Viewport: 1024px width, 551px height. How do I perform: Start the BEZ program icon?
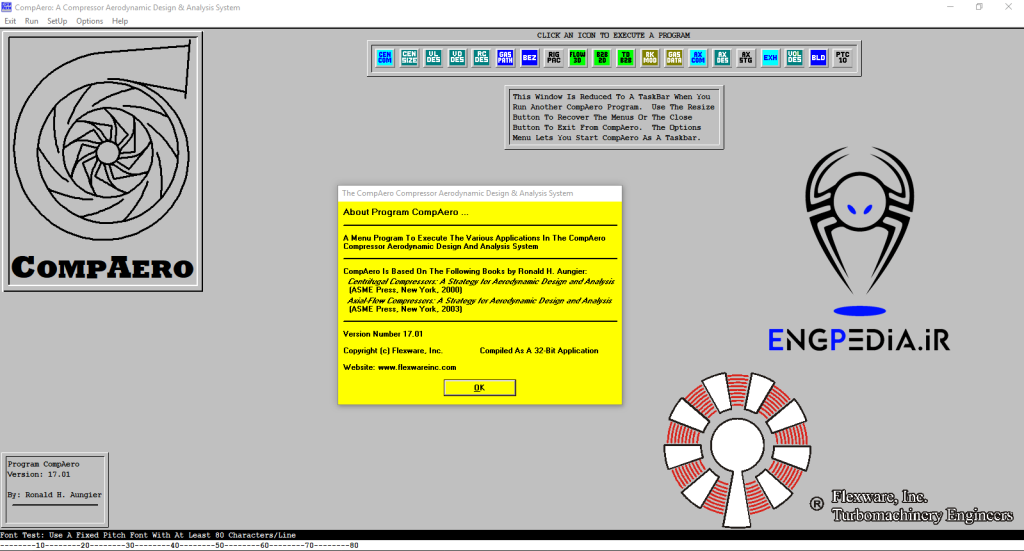click(x=530, y=58)
